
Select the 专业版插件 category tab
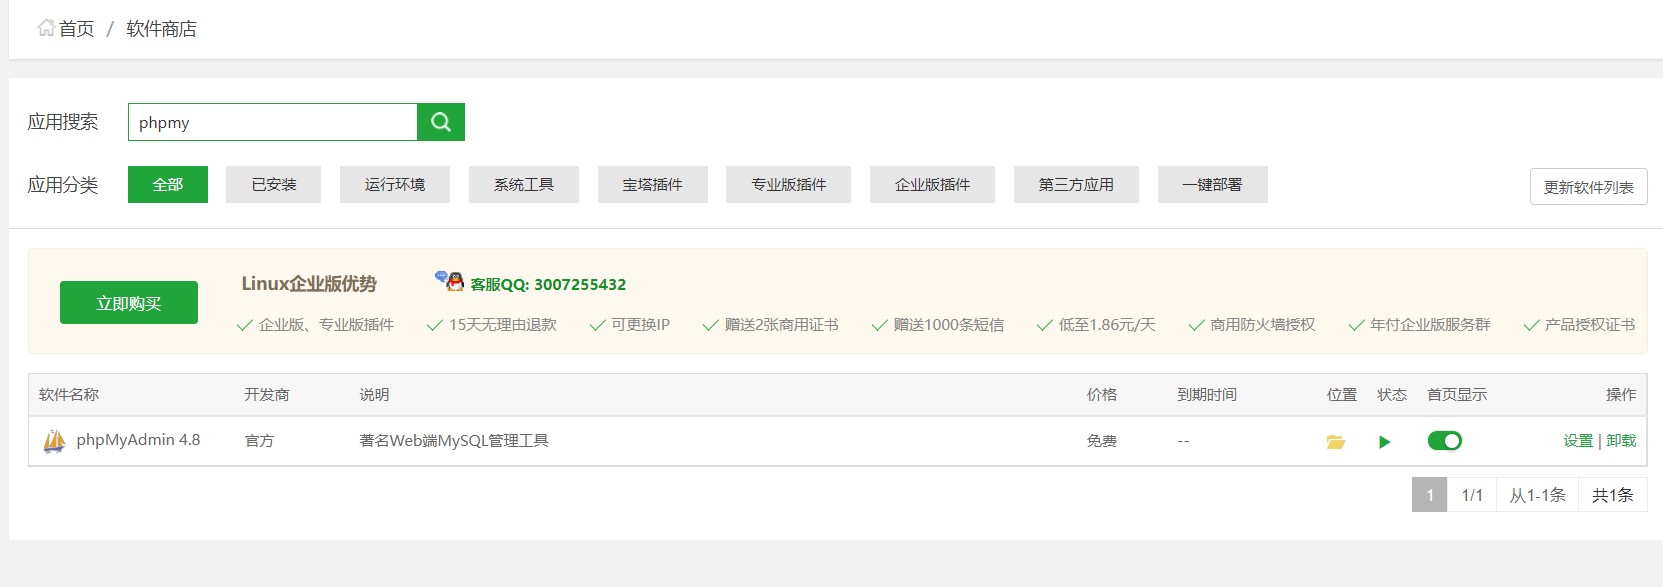tap(789, 185)
